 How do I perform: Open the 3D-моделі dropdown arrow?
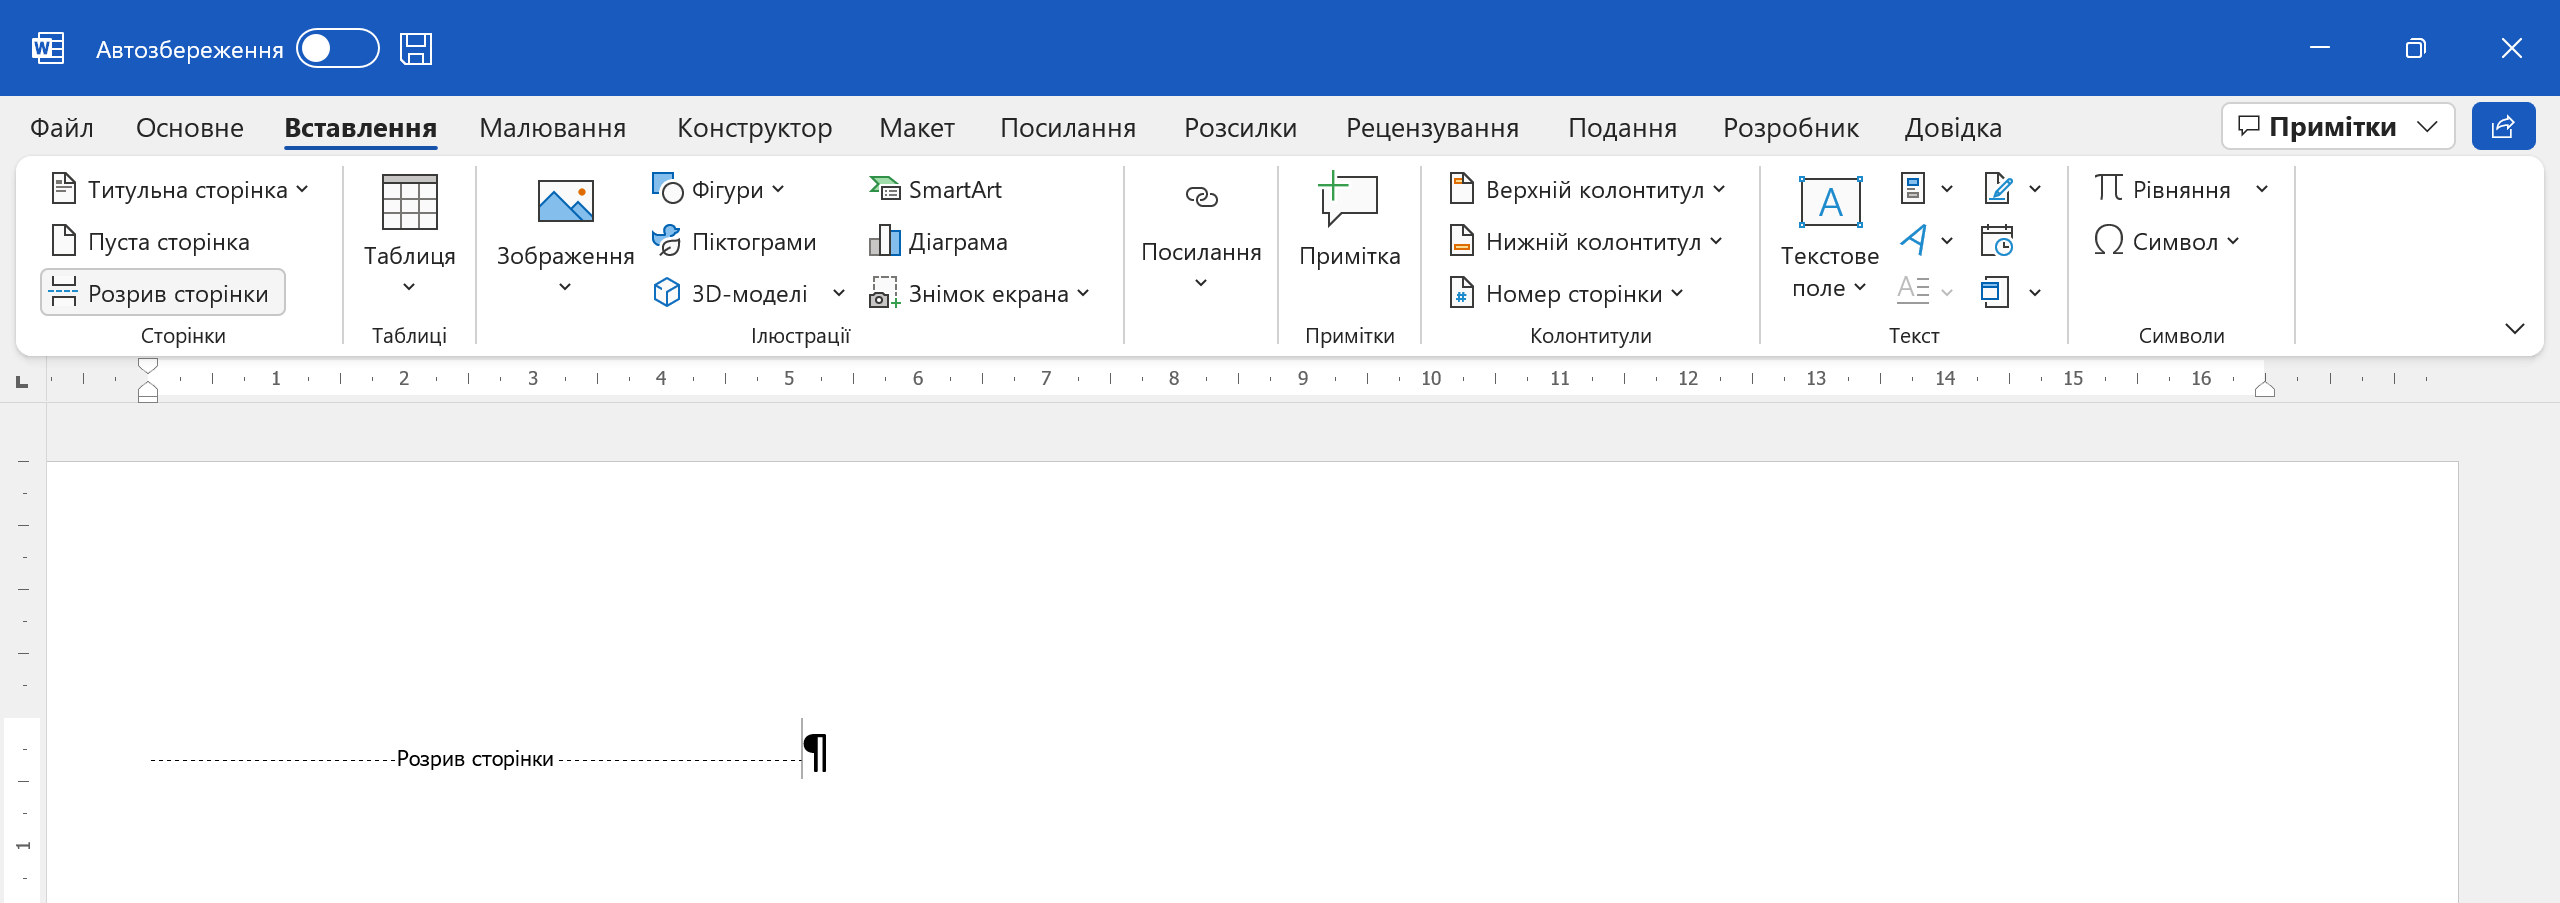(838, 292)
